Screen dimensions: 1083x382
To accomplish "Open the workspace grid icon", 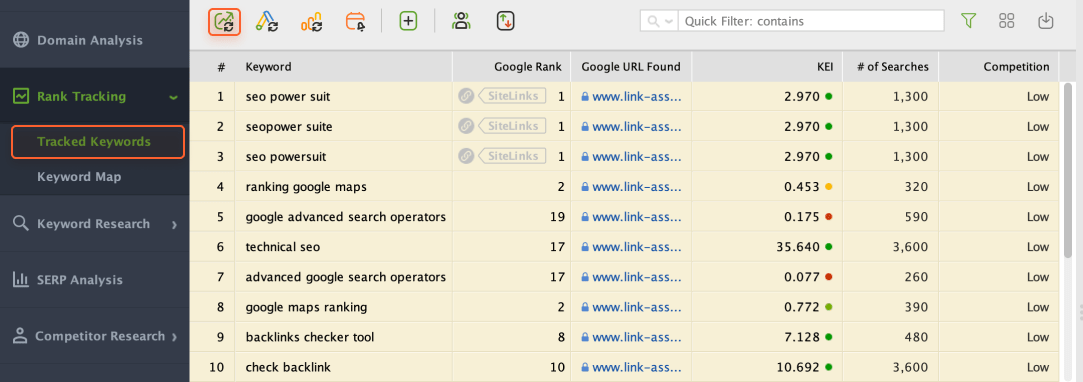I will pyautogui.click(x=1007, y=21).
